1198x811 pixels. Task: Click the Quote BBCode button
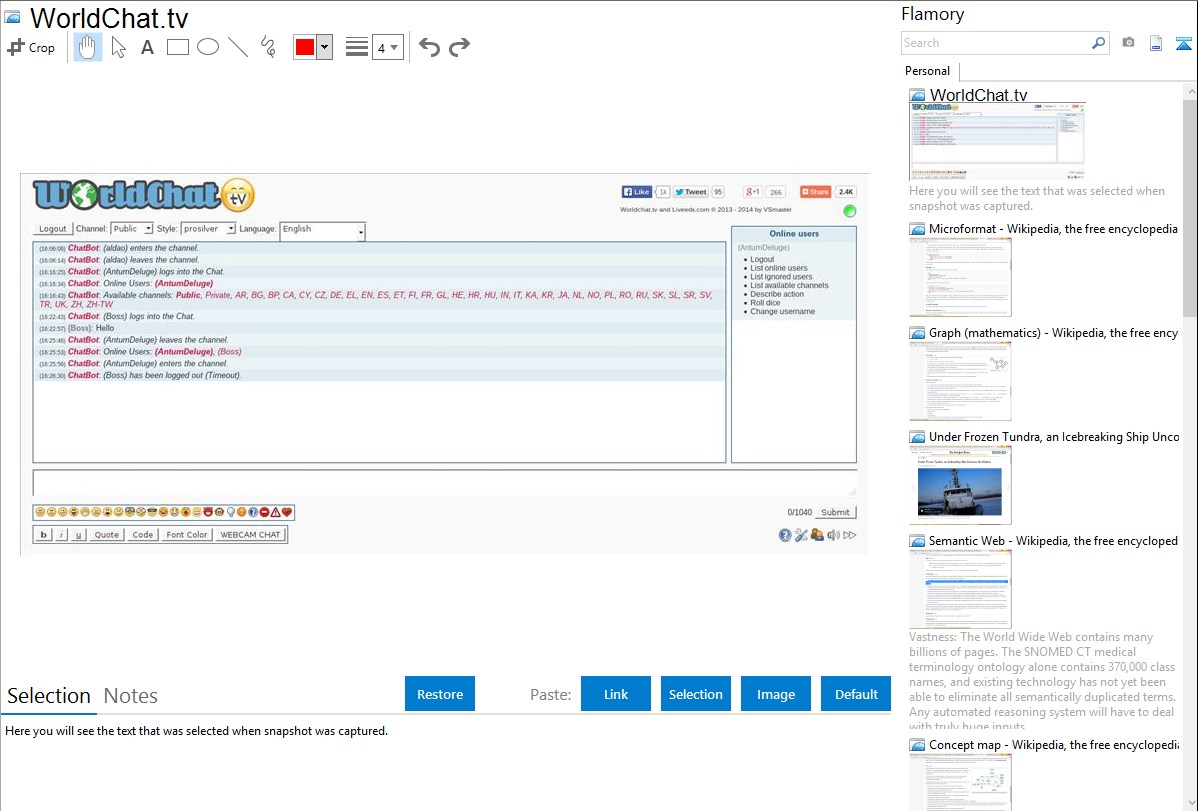click(106, 534)
